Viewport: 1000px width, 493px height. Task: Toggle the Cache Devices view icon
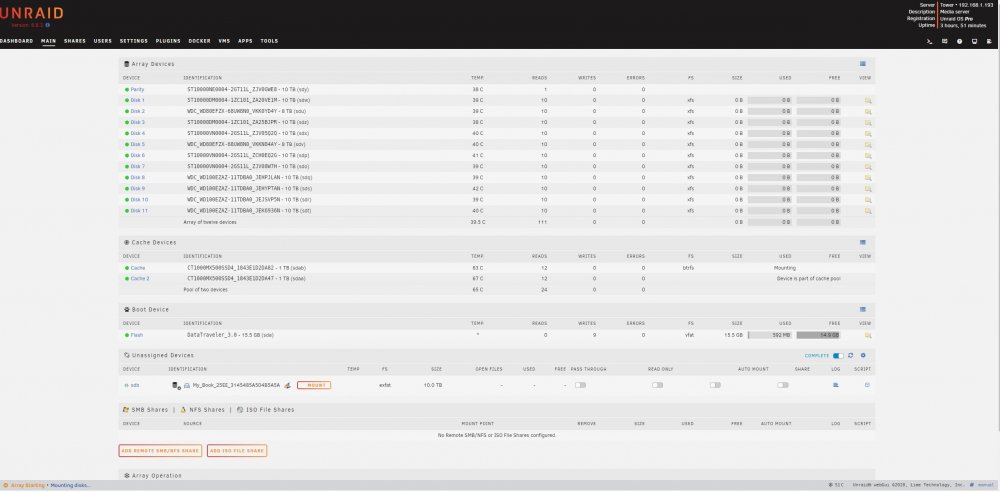pos(862,242)
